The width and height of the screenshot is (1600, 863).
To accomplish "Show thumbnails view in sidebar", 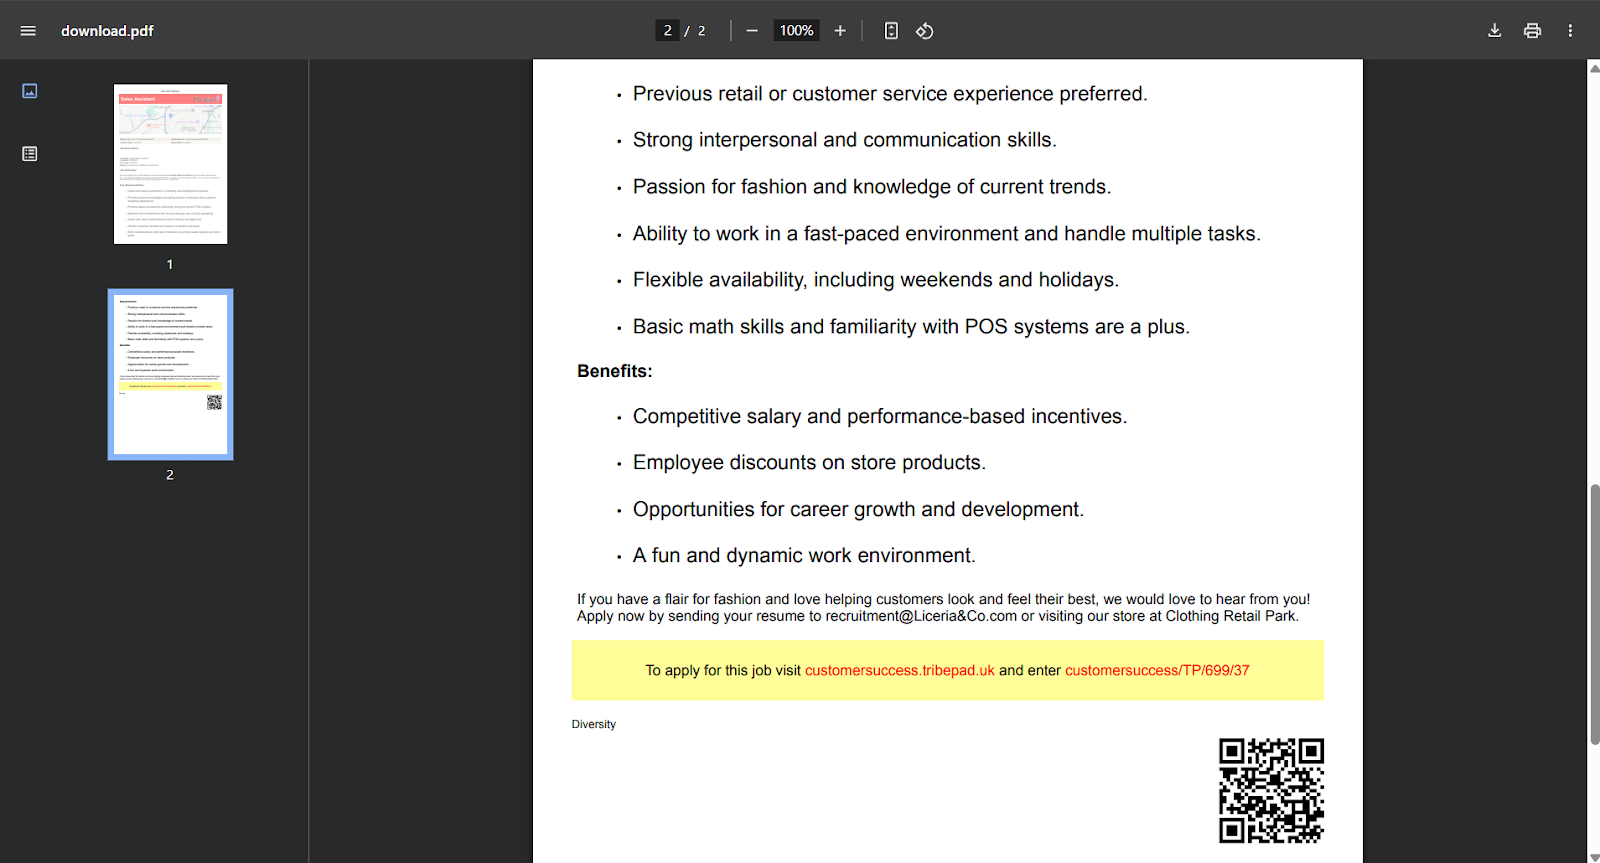I will point(30,91).
